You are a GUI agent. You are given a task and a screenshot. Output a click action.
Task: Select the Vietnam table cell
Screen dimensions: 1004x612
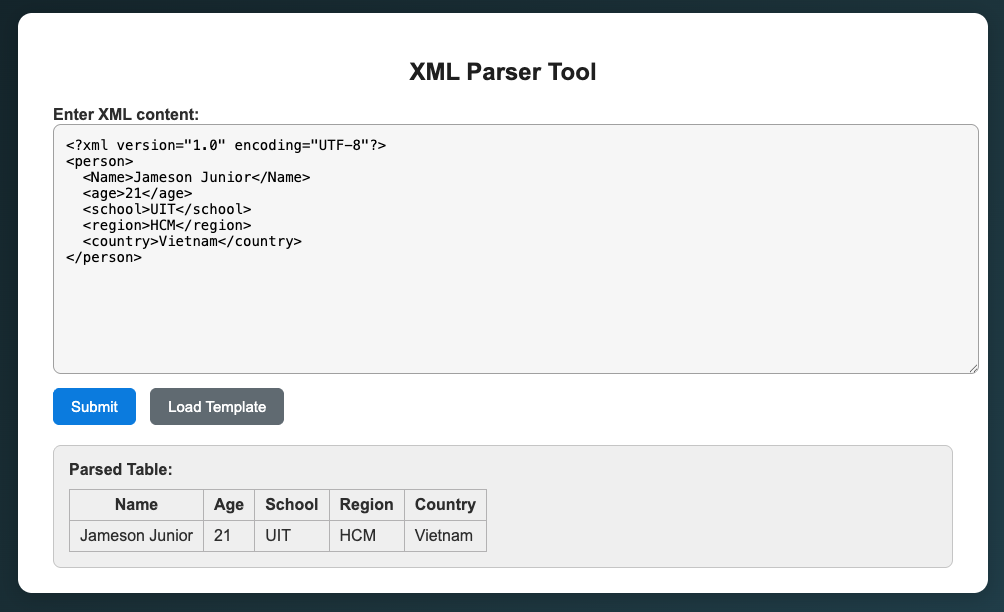pos(444,536)
